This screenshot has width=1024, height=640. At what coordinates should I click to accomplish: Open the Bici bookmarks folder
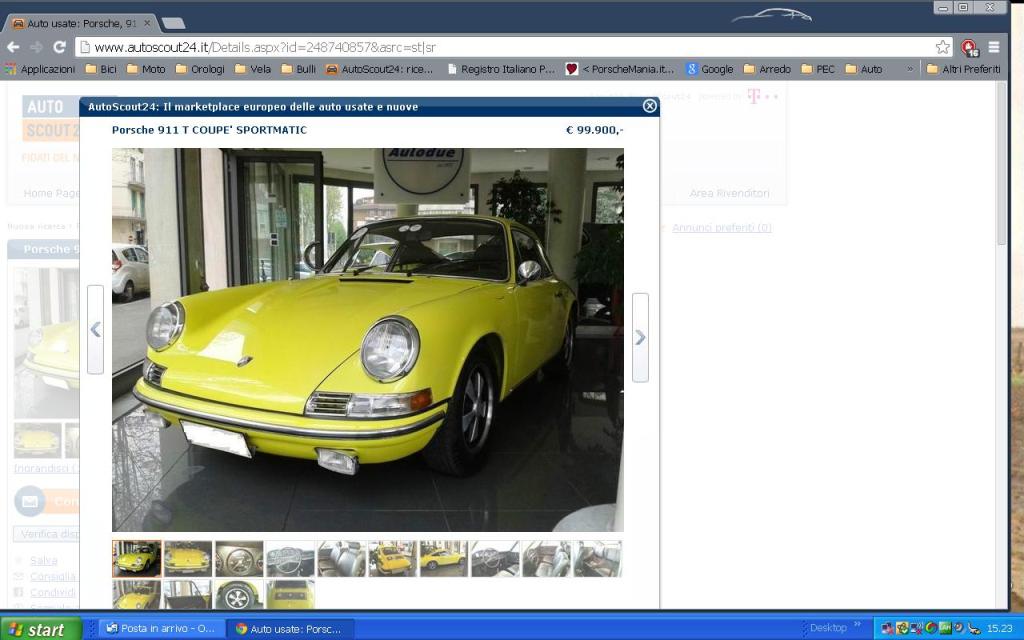101,69
